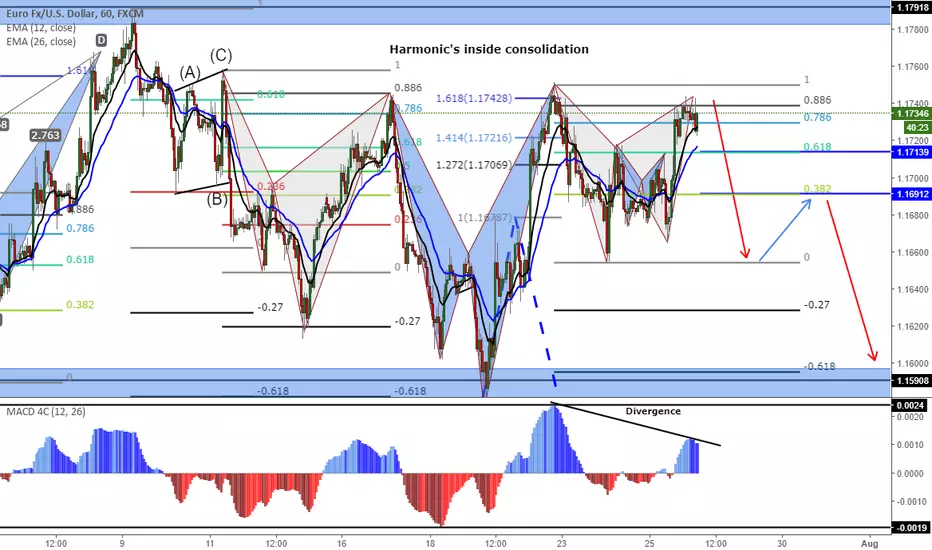Select the 'Harmonic's inside consolidation' text annotation

click(489, 49)
